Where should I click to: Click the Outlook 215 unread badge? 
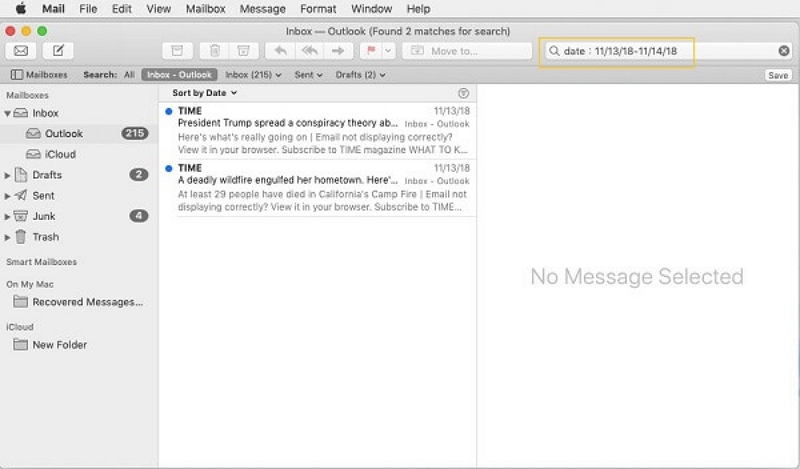(135, 133)
